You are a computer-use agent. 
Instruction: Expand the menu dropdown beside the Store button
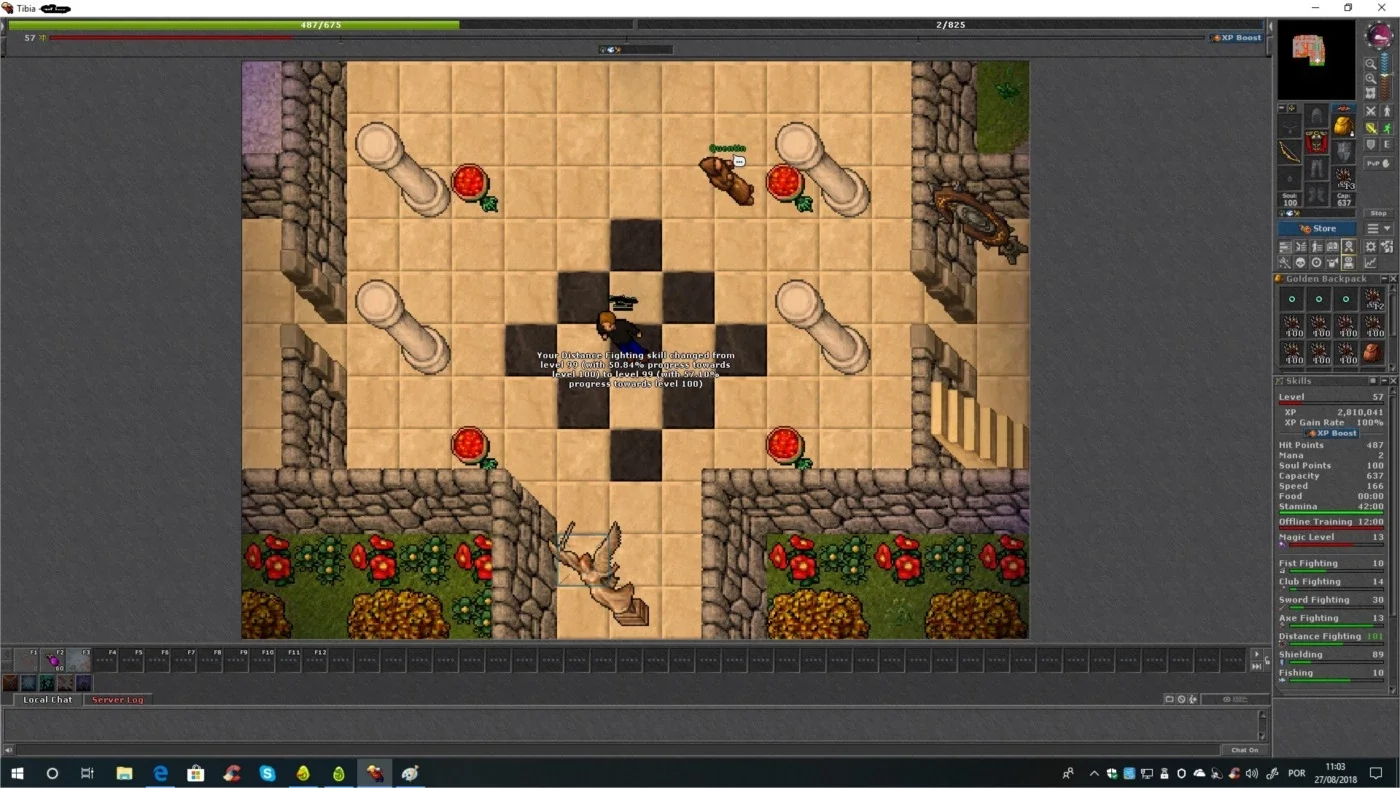(x=1379, y=229)
